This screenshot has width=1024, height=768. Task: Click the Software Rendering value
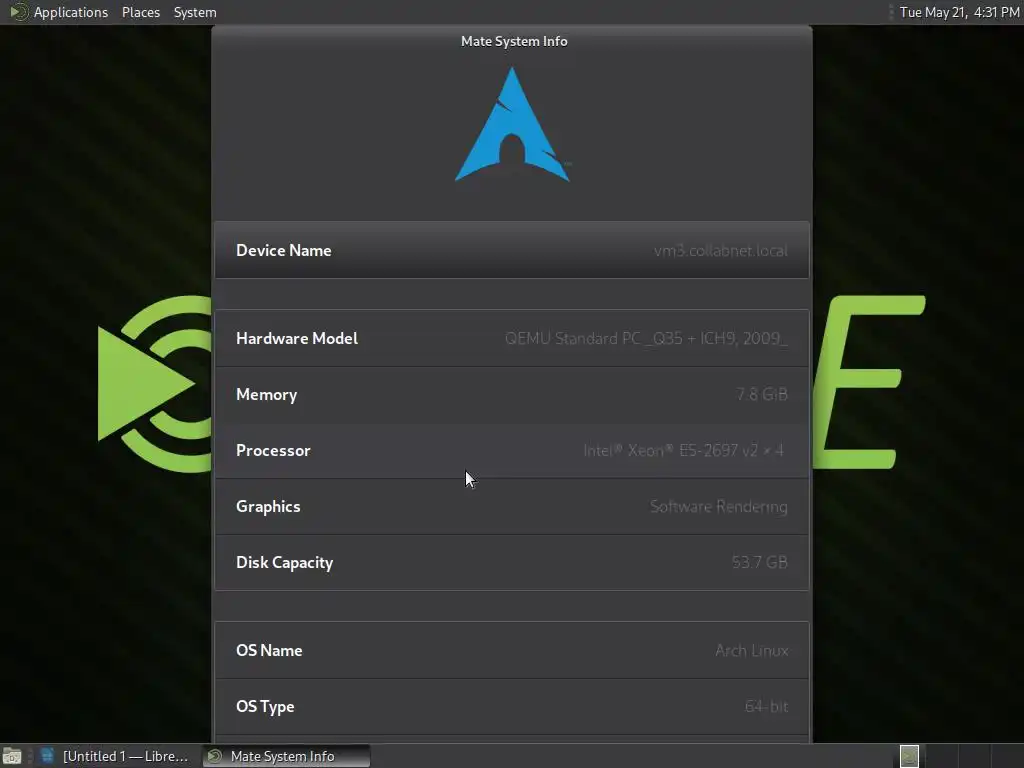pos(718,507)
